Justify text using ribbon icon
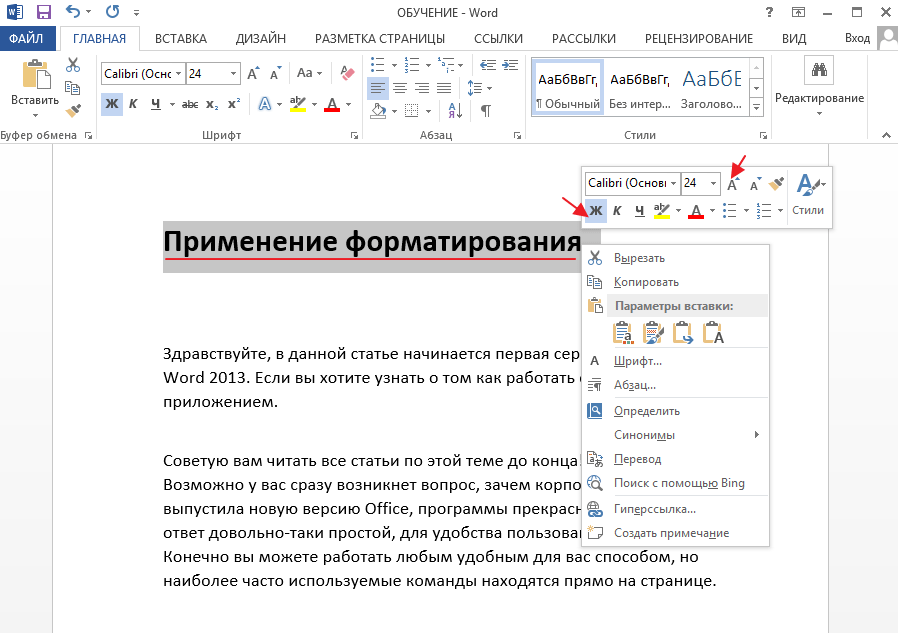 [x=444, y=88]
